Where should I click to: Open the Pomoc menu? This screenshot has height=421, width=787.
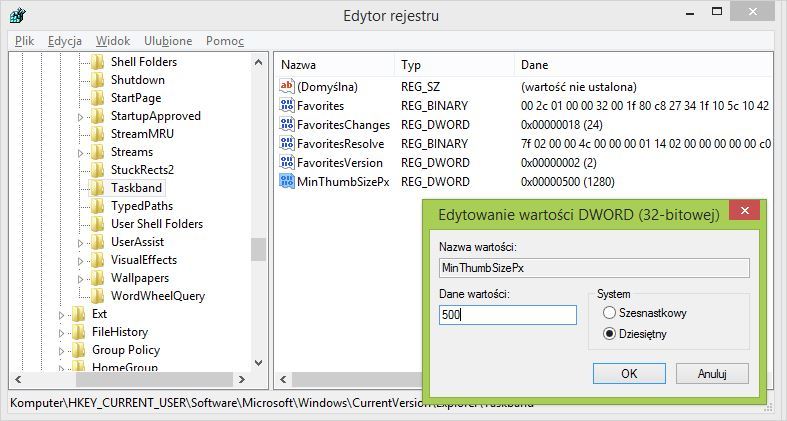click(x=225, y=41)
